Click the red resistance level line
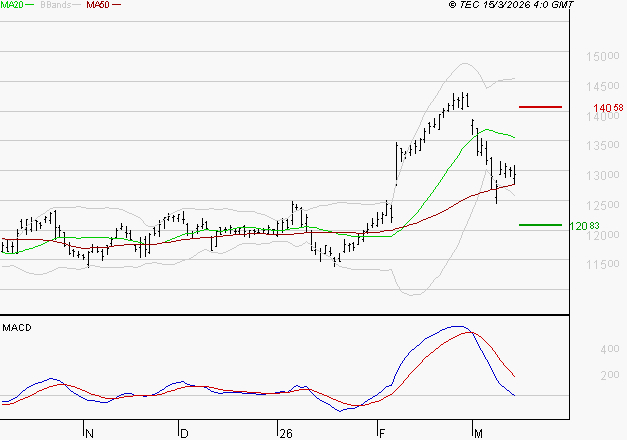 coord(540,107)
